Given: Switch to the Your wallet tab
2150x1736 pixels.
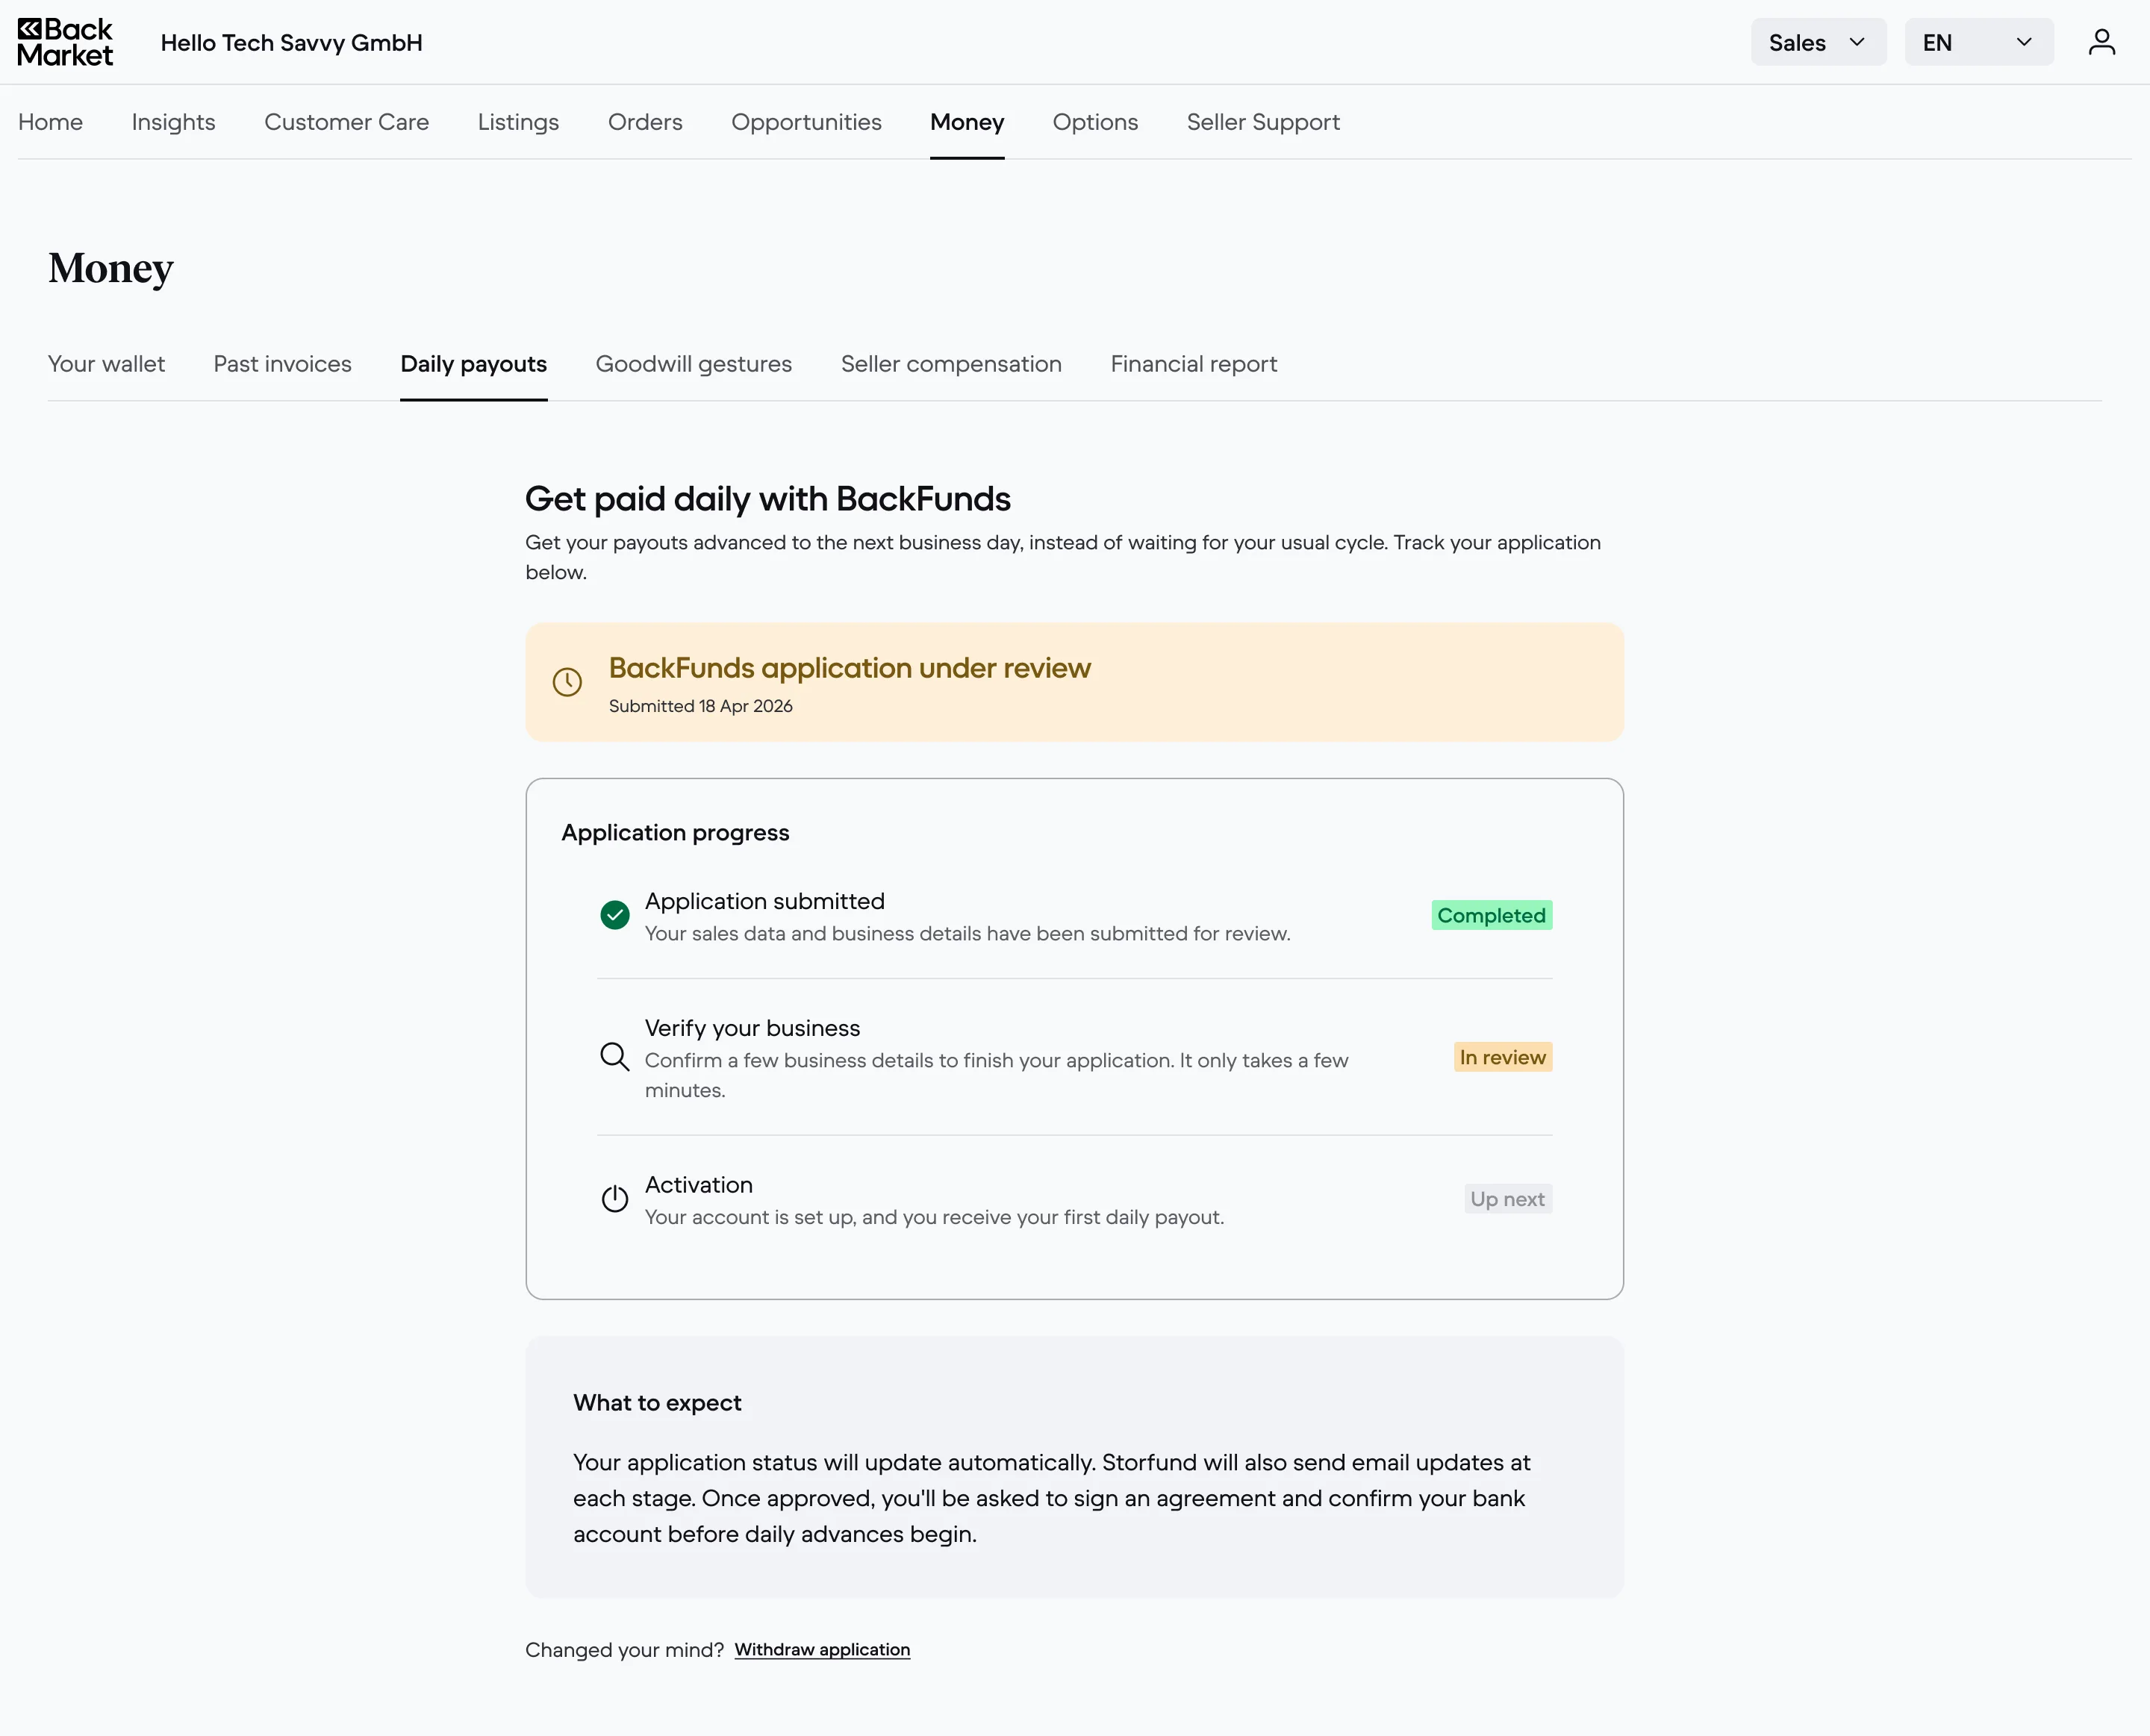Looking at the screenshot, I should (x=106, y=364).
